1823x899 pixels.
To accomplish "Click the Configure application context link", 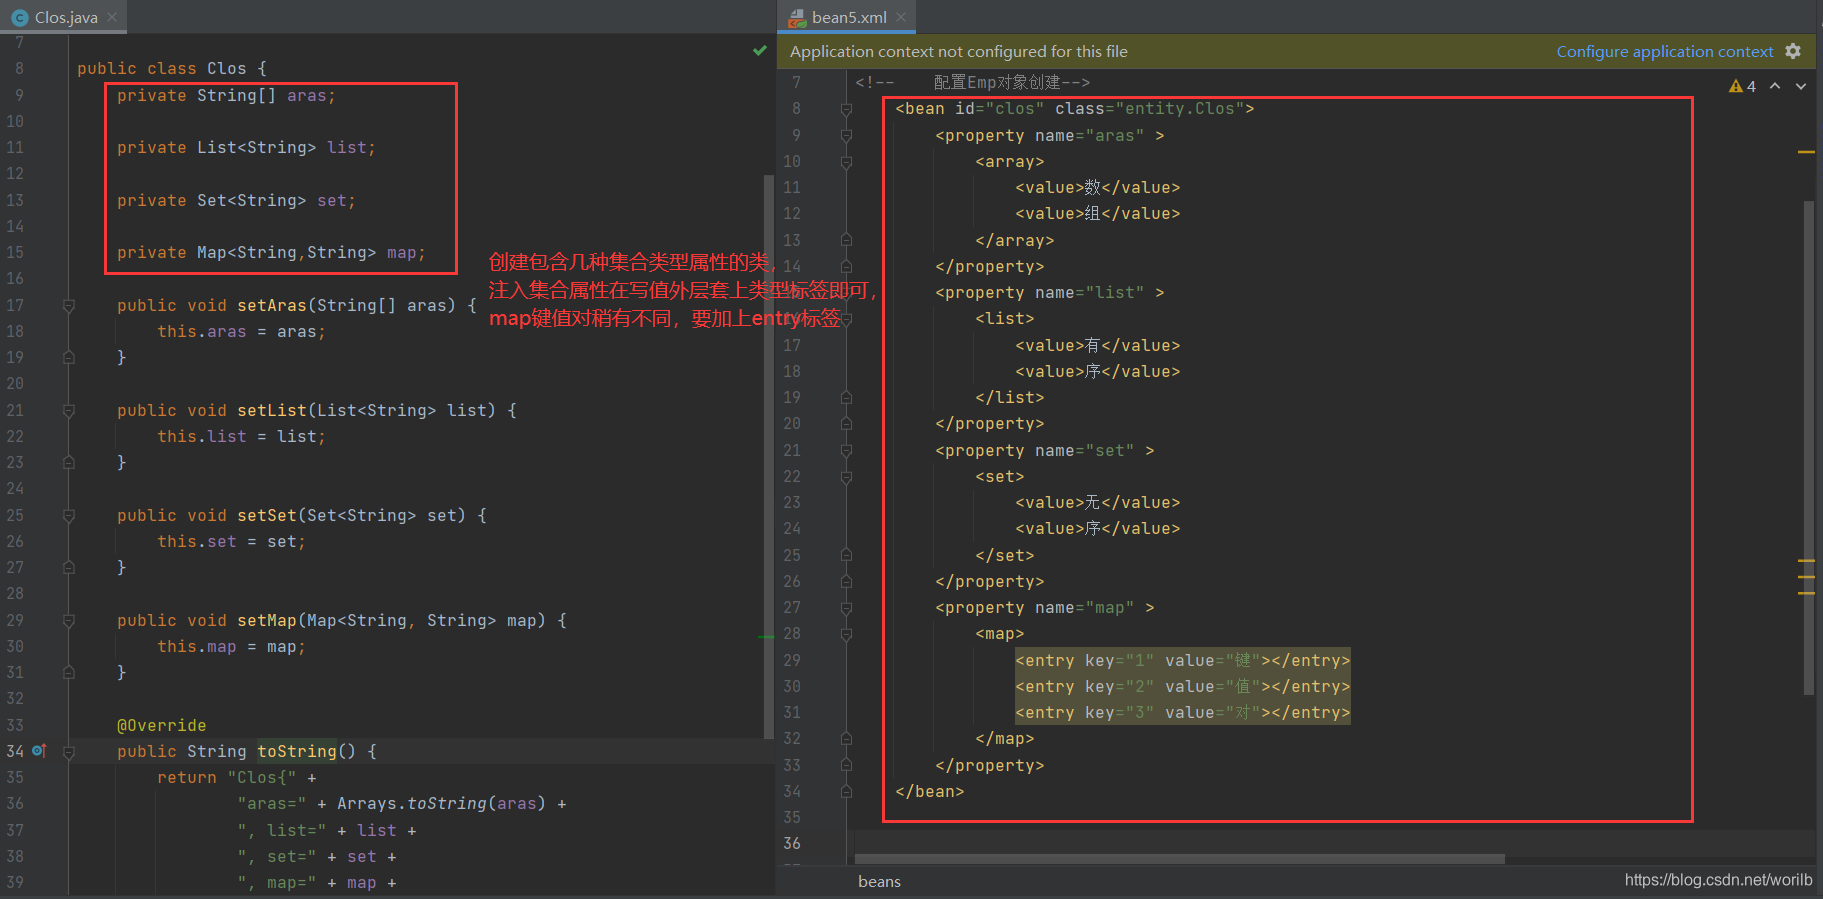I will [x=1664, y=51].
